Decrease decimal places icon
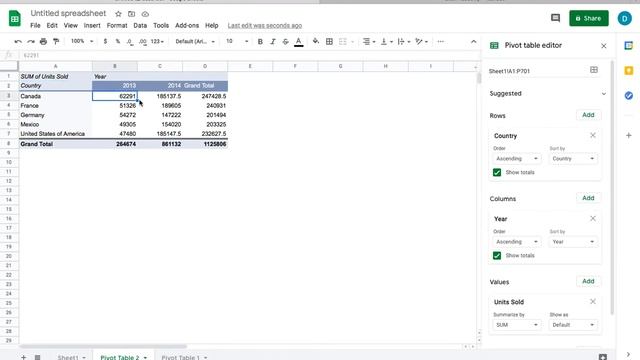 click(130, 42)
